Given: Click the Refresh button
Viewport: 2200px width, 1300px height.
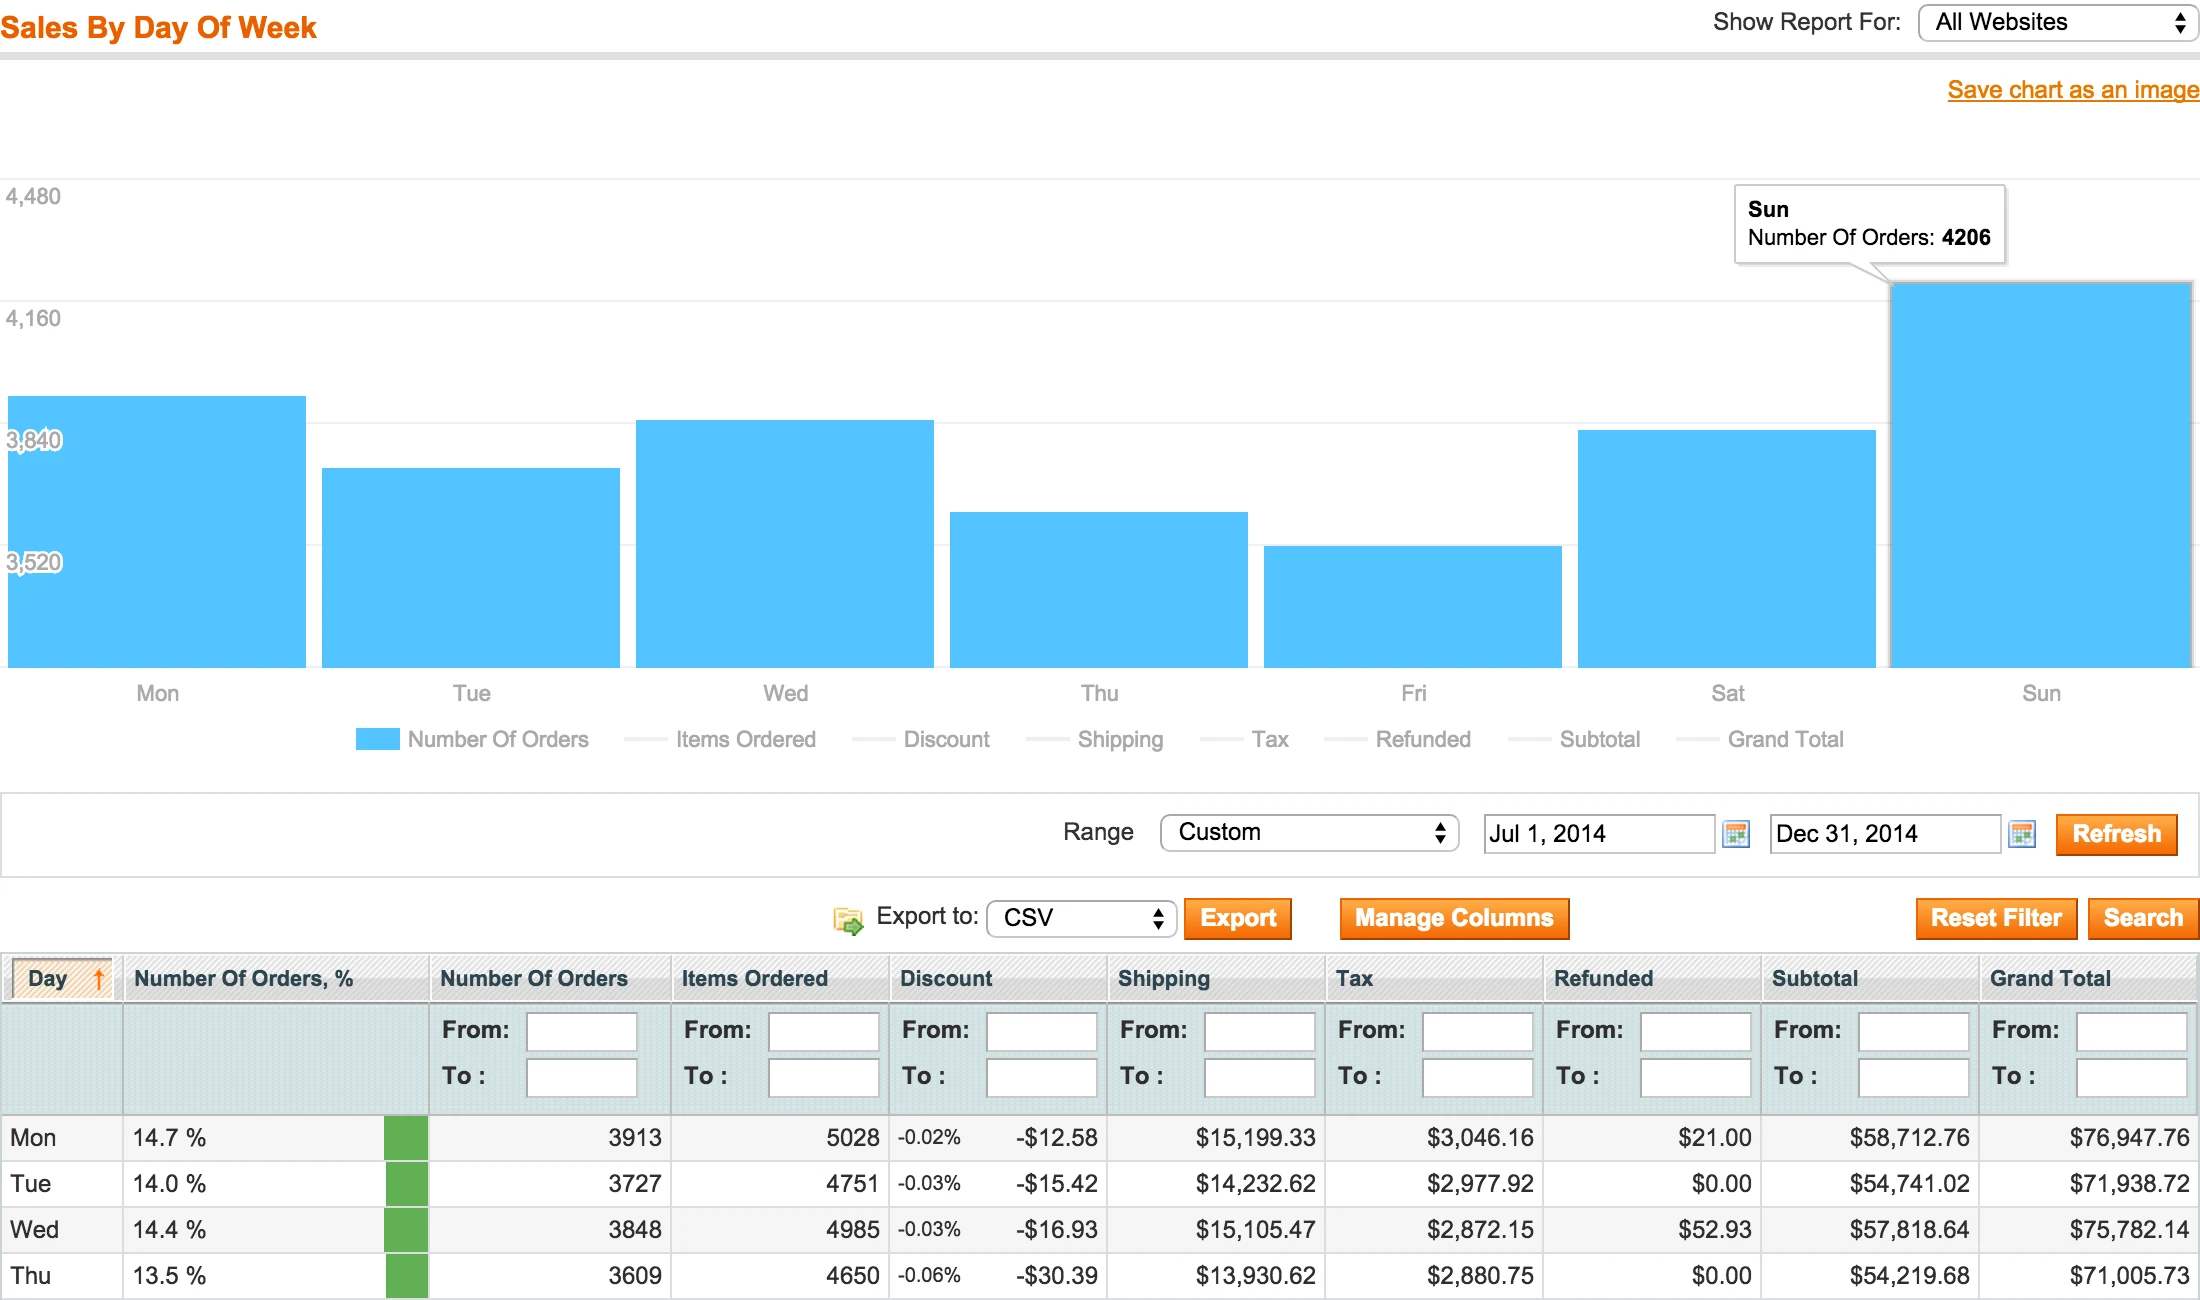Looking at the screenshot, I should pos(2116,834).
